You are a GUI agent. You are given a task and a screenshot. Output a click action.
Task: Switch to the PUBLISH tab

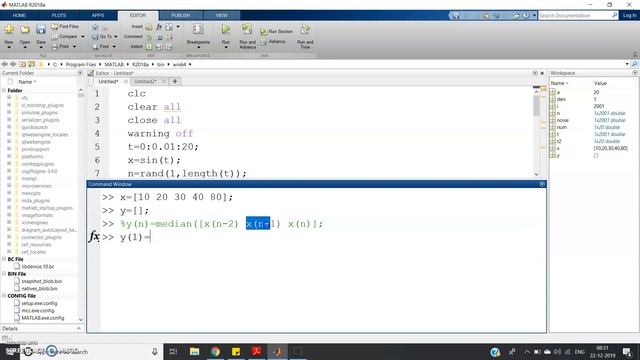(181, 16)
